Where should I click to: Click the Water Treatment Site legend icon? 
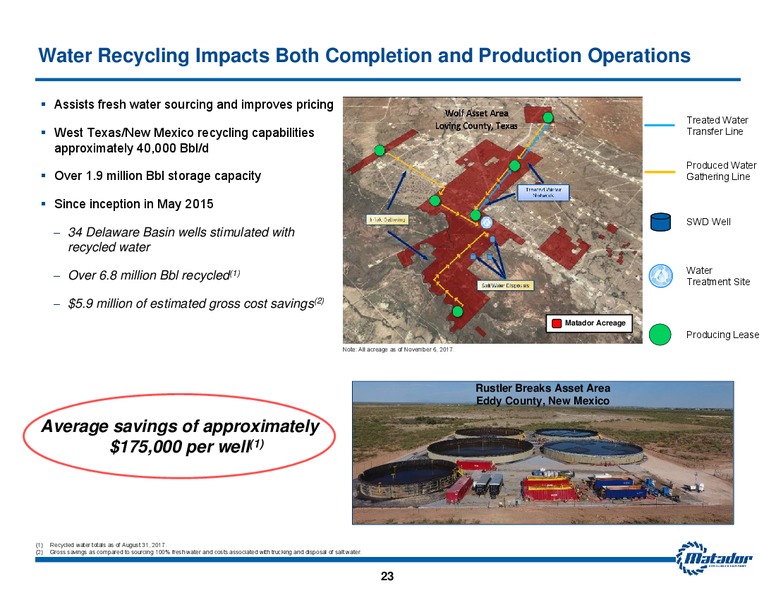[x=660, y=276]
